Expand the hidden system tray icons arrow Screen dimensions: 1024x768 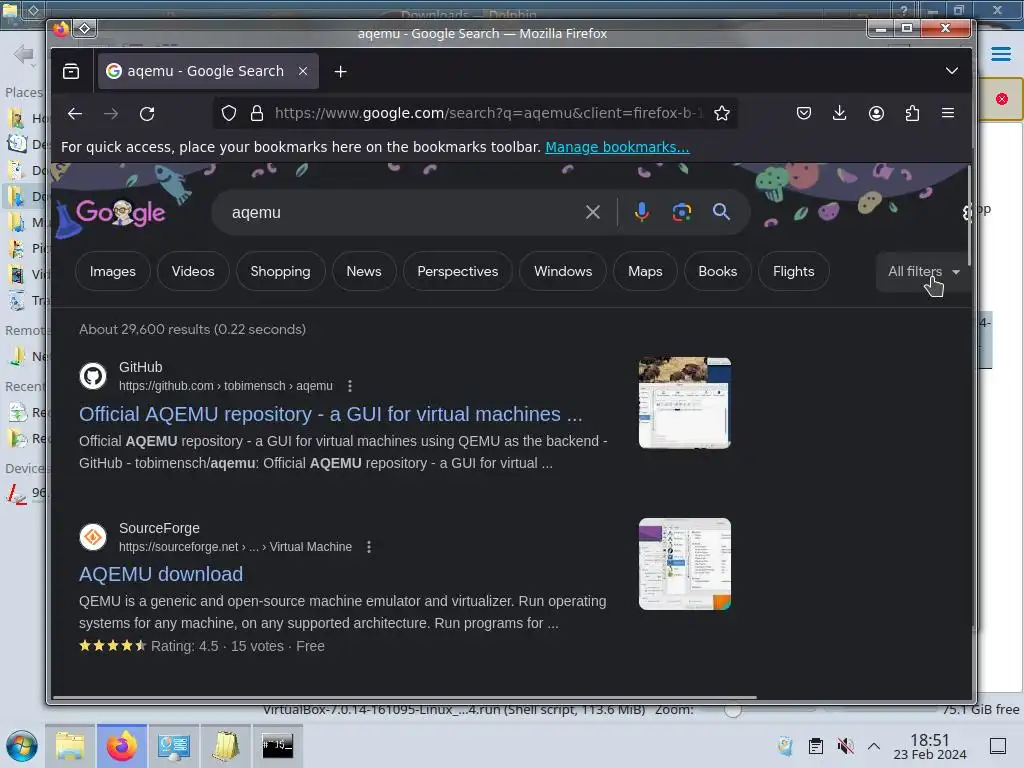pos(874,746)
